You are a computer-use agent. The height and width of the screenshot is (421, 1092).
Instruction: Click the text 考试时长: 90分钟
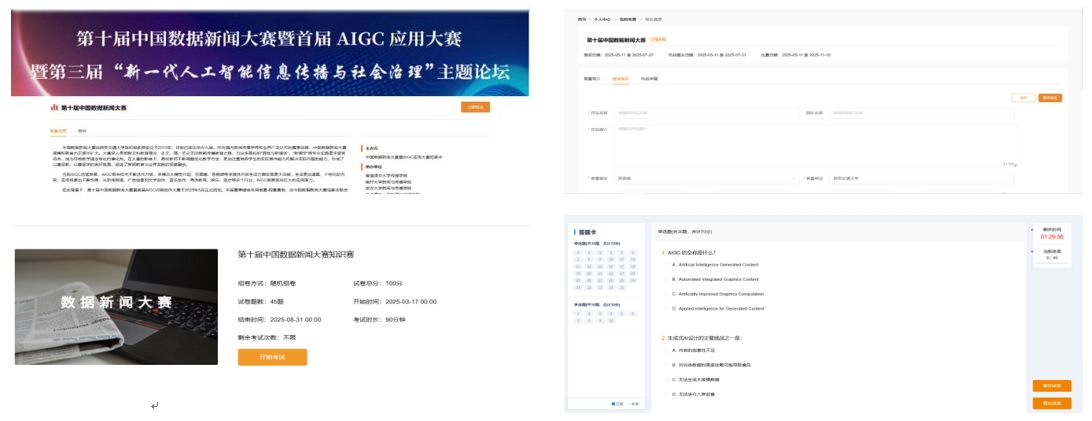(x=380, y=319)
